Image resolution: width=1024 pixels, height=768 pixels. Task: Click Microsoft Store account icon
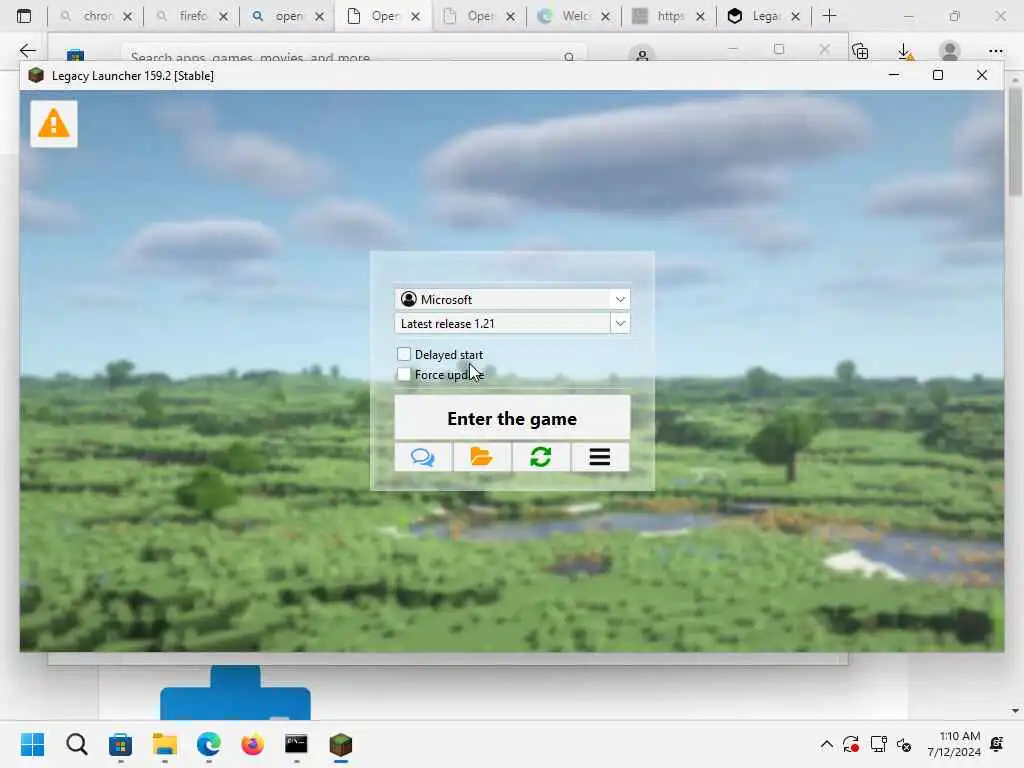[642, 55]
